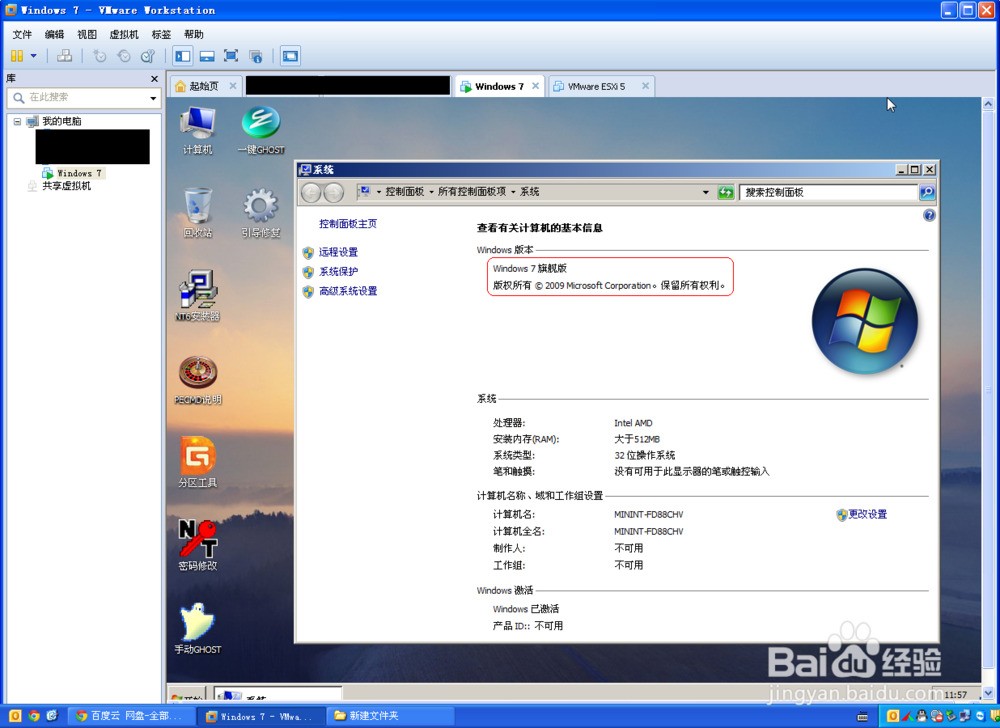Screen dimensions: 1000x728
Task: Open the 计算机 desktop icon
Action: 197,131
